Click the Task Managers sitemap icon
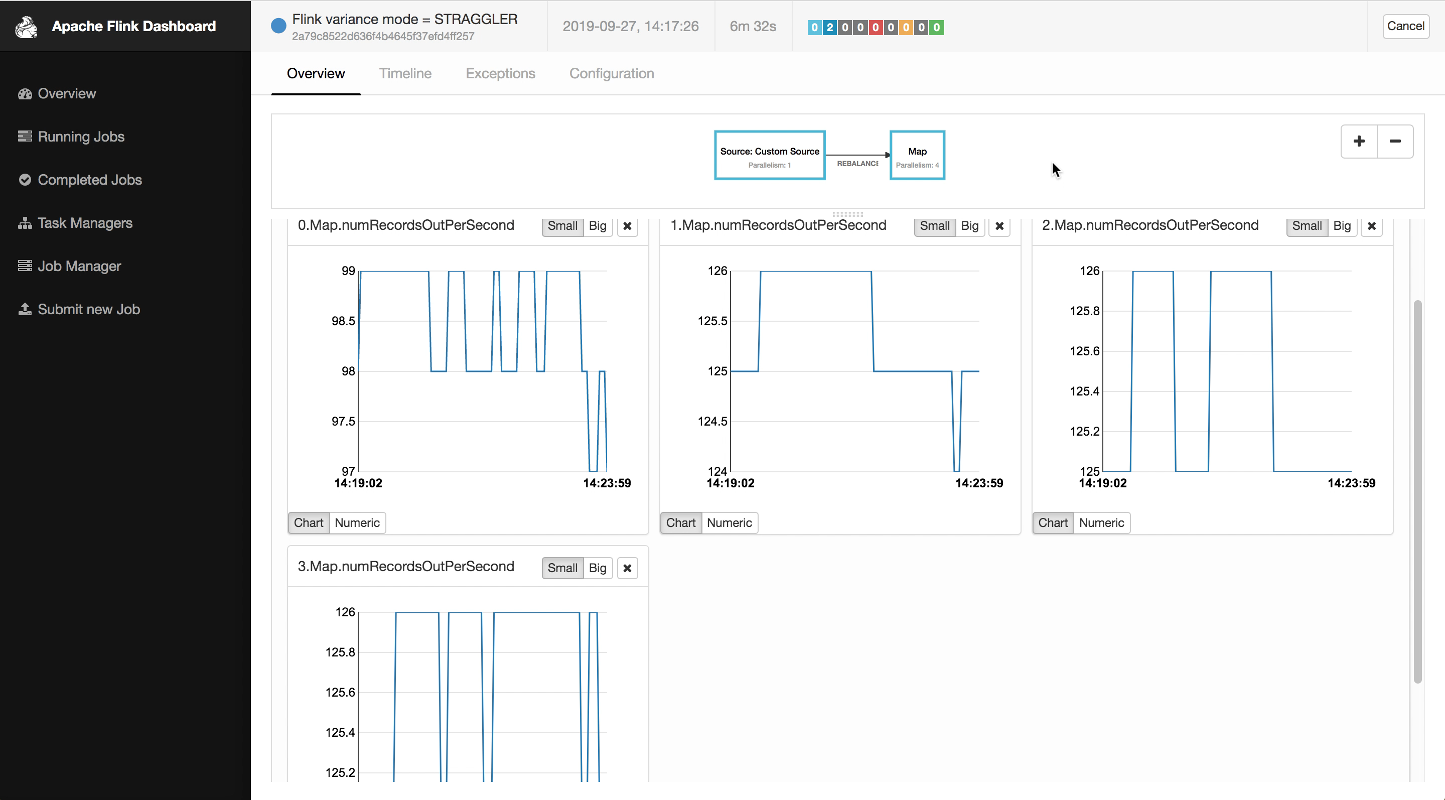Viewport: 1445px width, 800px height. (25, 223)
